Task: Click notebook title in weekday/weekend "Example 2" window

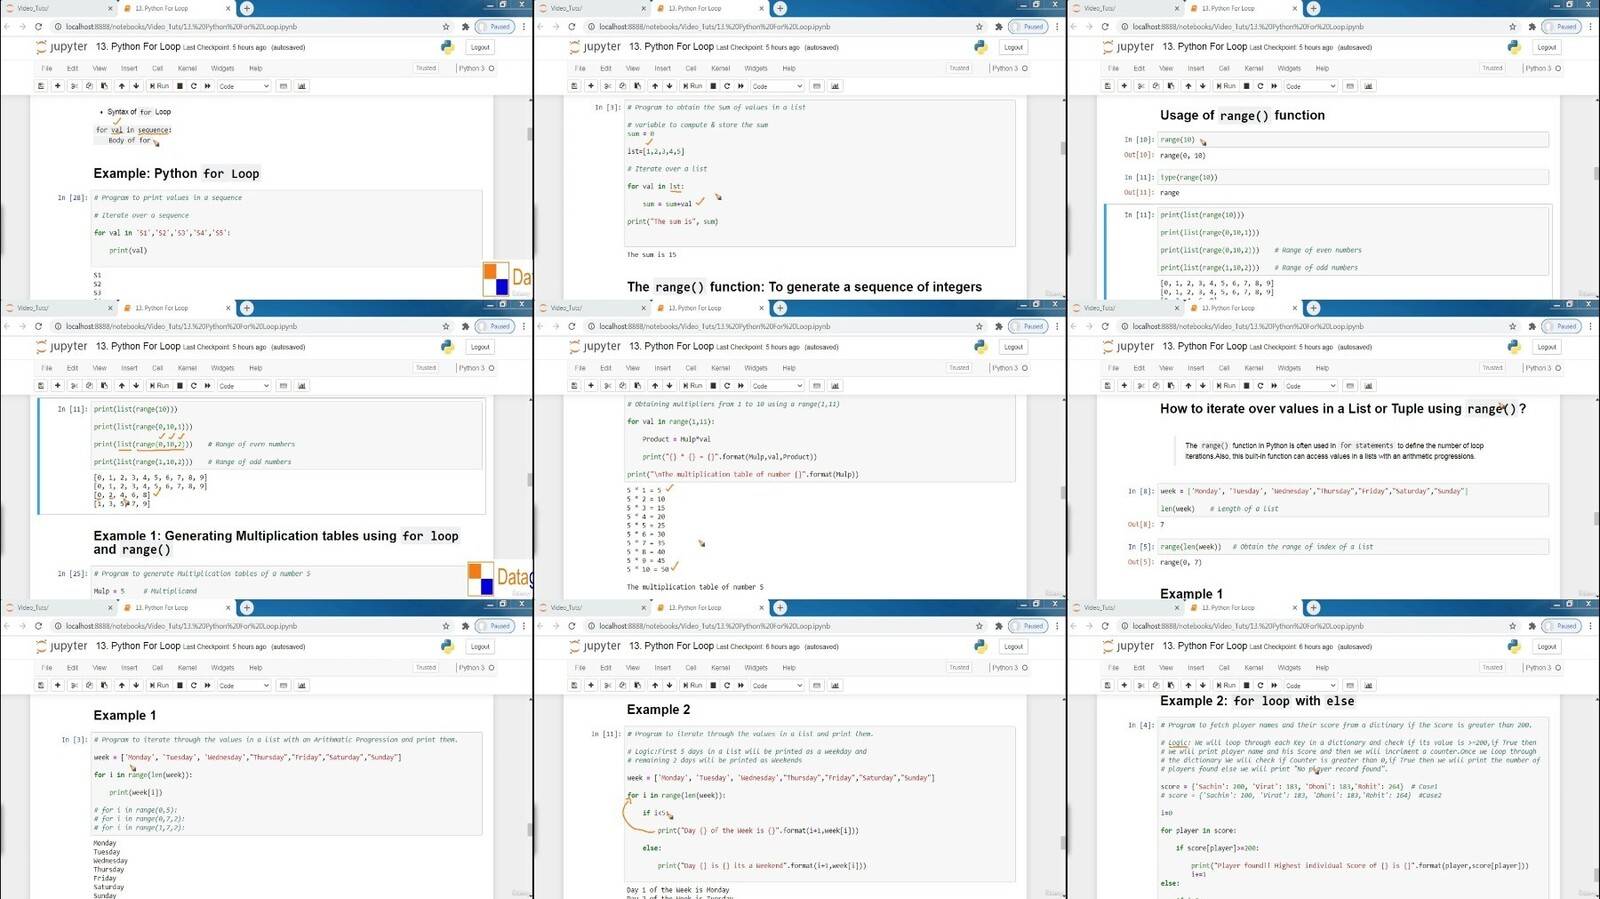Action: tap(672, 646)
